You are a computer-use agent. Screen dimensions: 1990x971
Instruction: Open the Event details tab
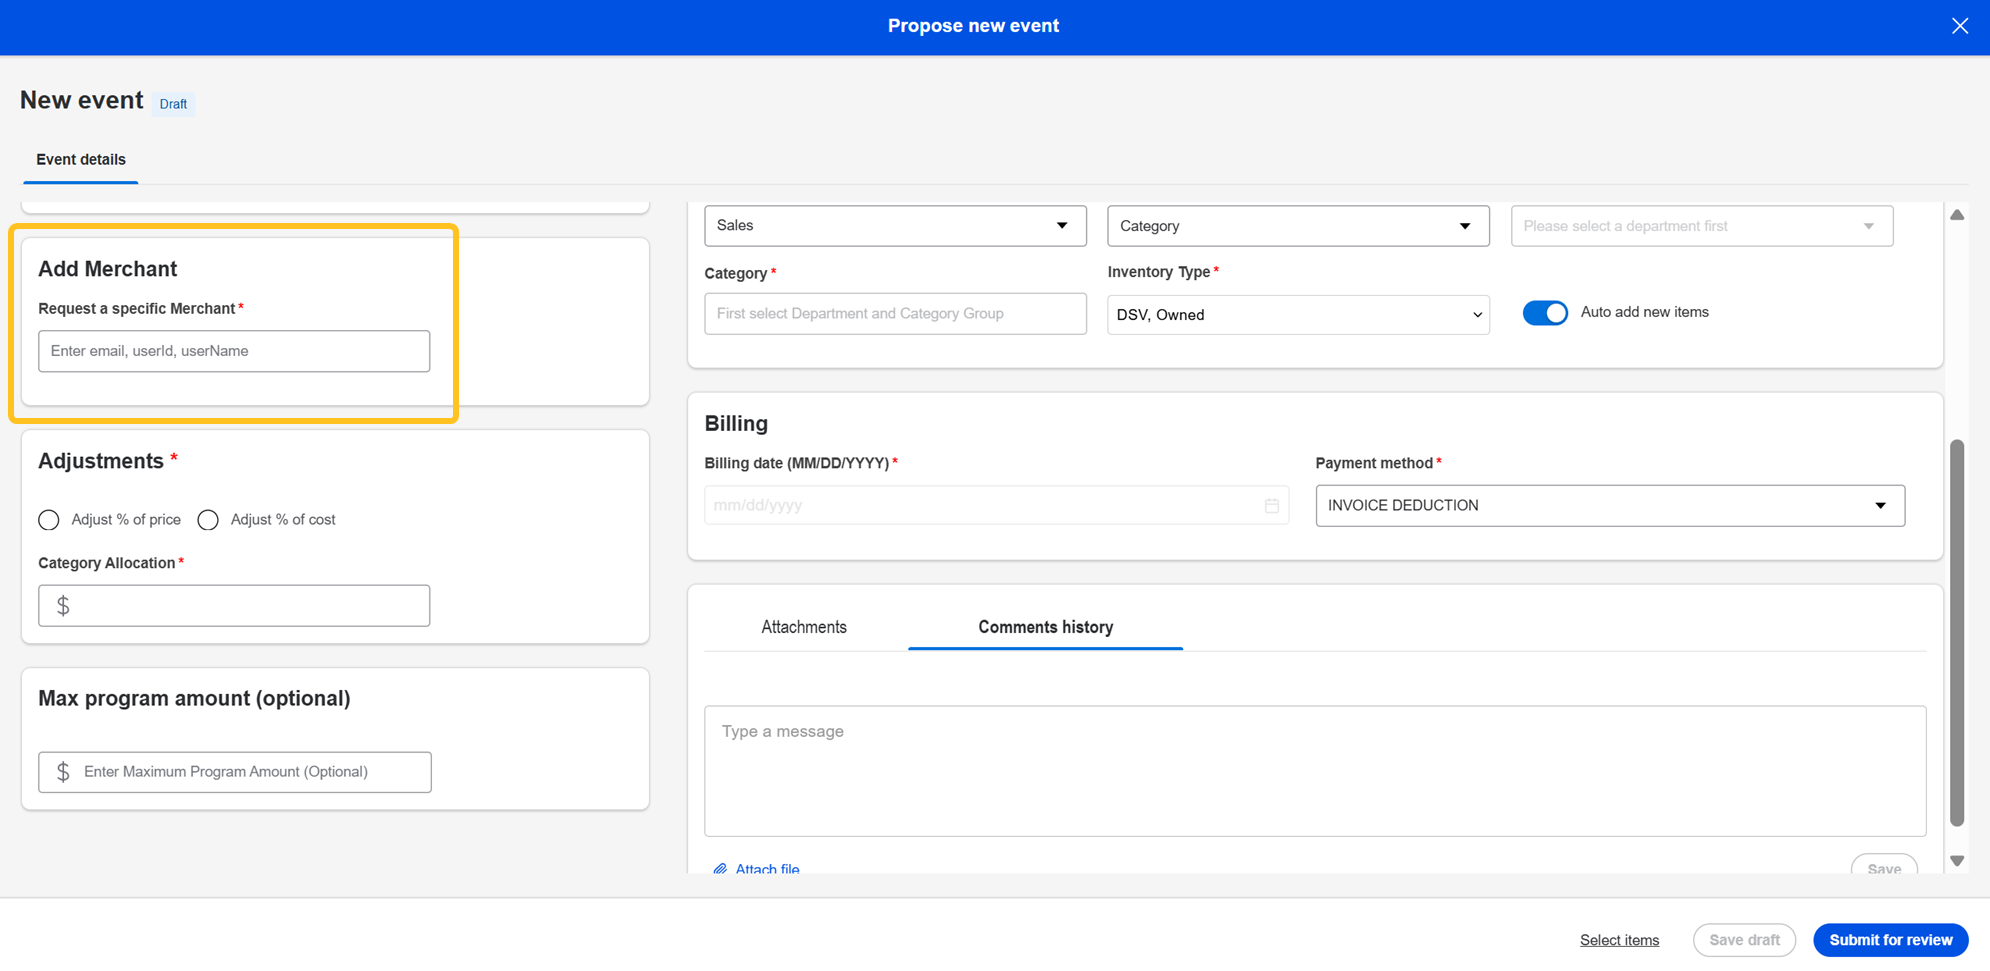coord(81,160)
